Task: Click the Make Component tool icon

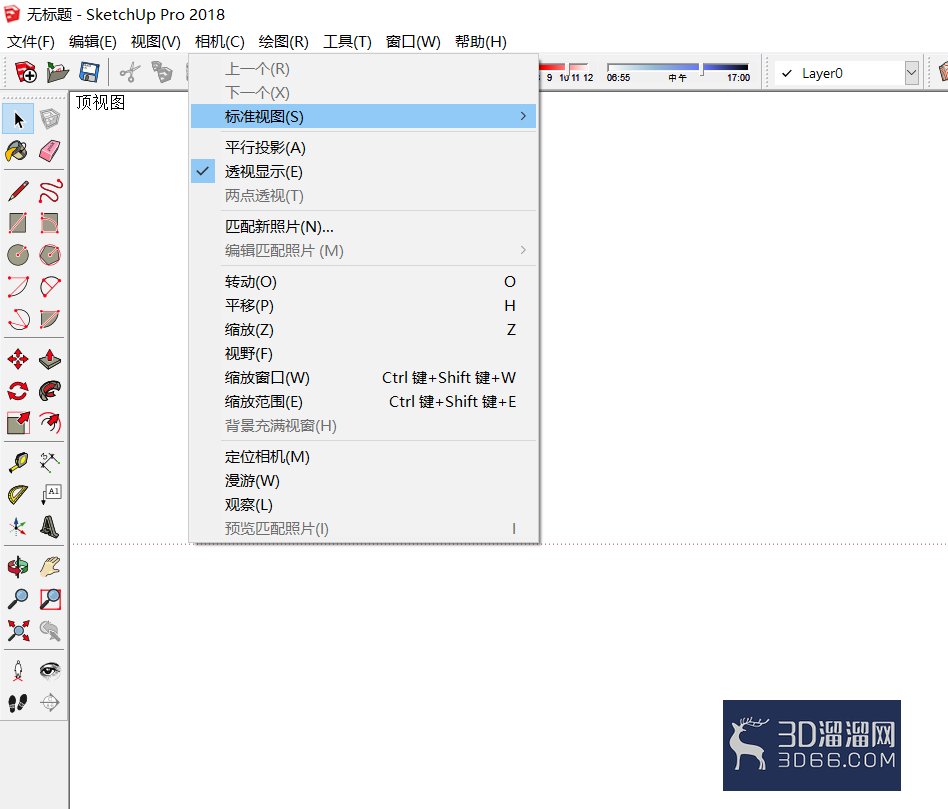Action: [x=50, y=119]
